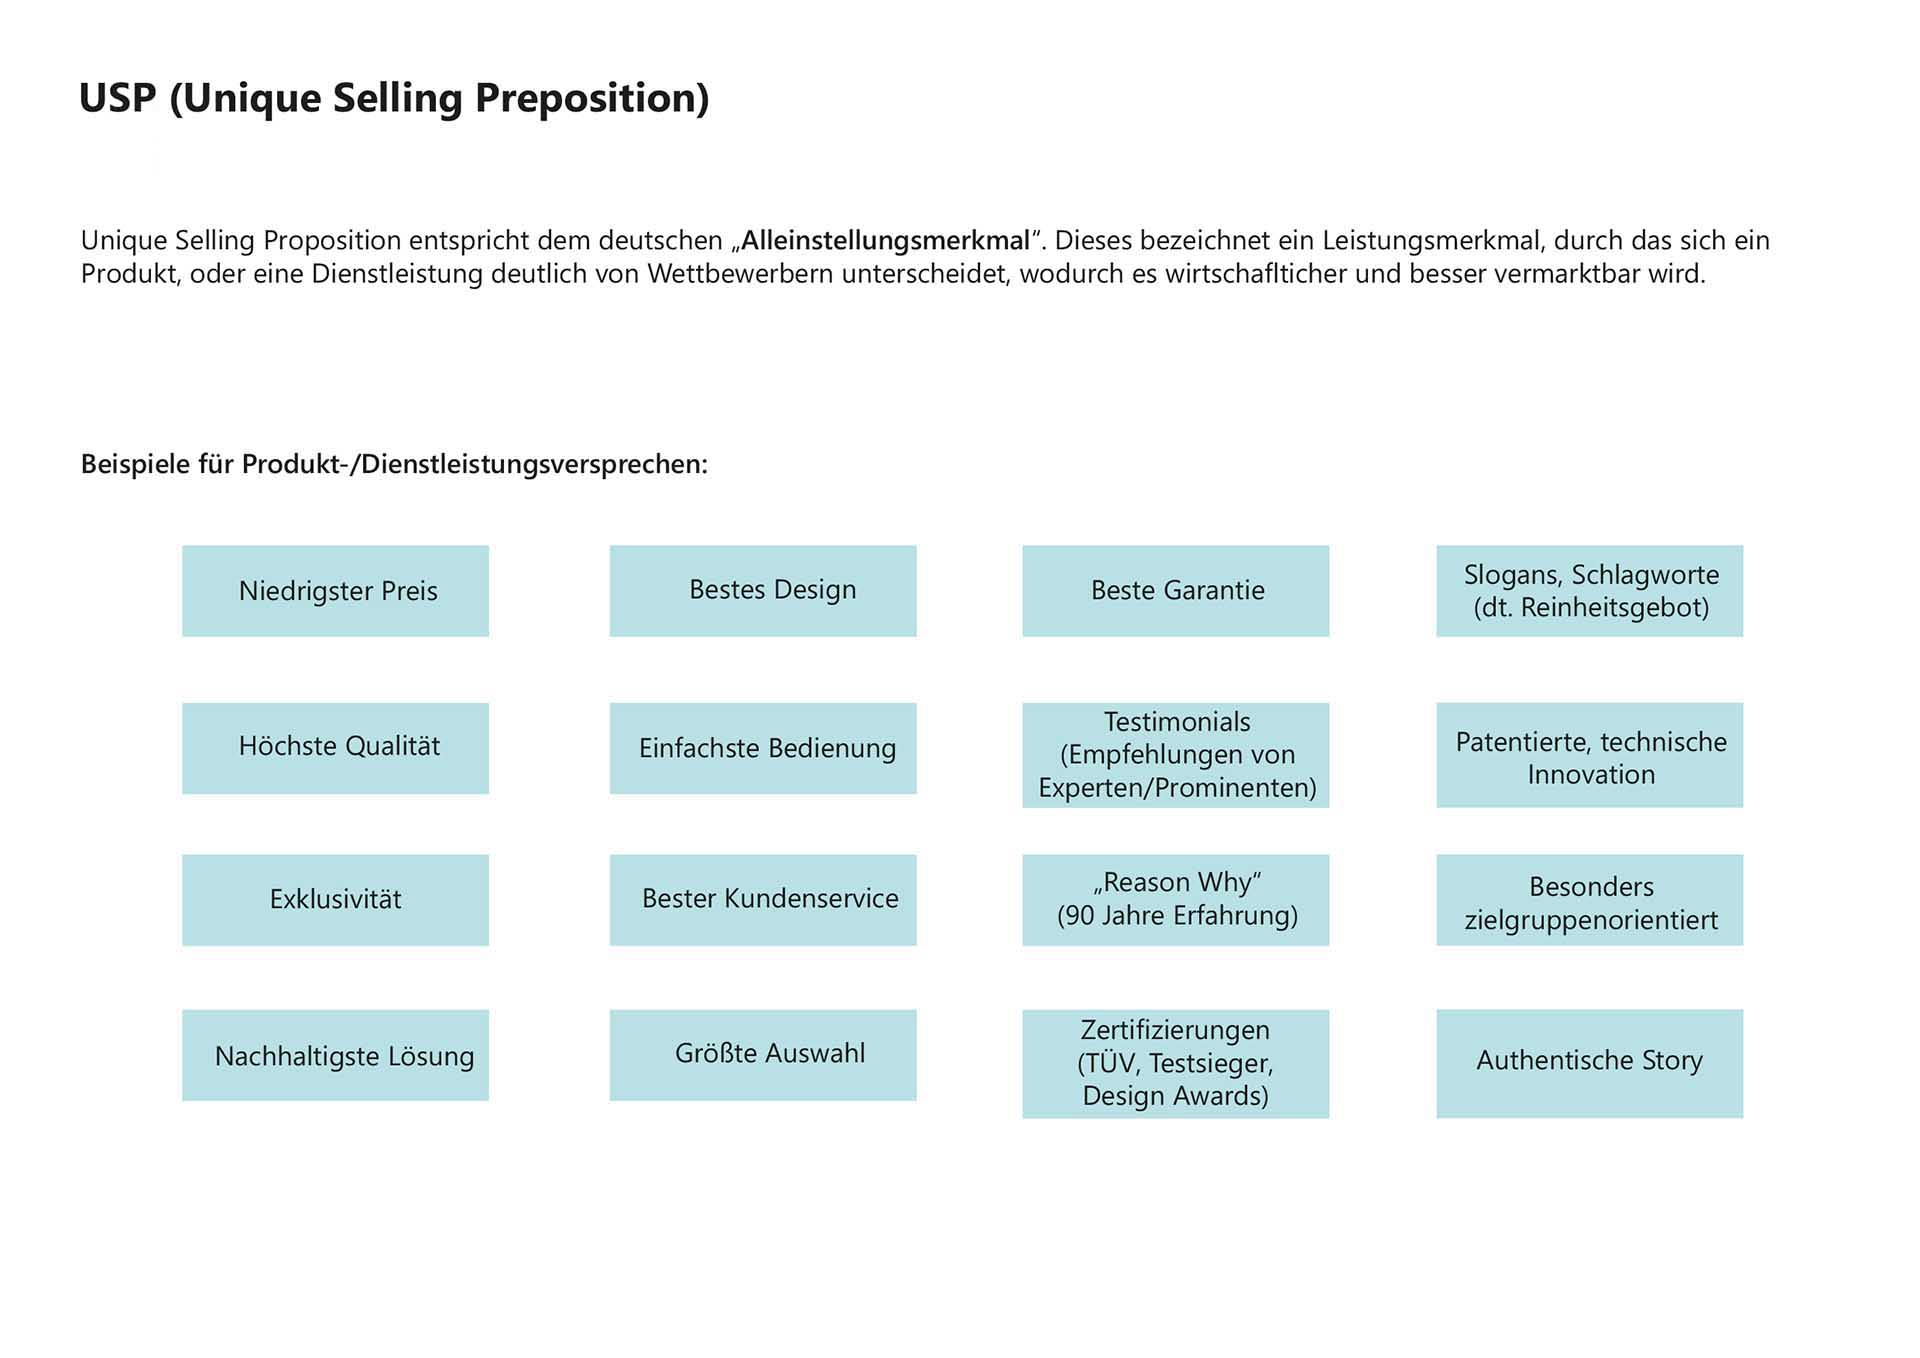Viewport: 1920px width, 1358px height.
Task: Click the "Zertifizierungen" tile
Action: 1175,1063
